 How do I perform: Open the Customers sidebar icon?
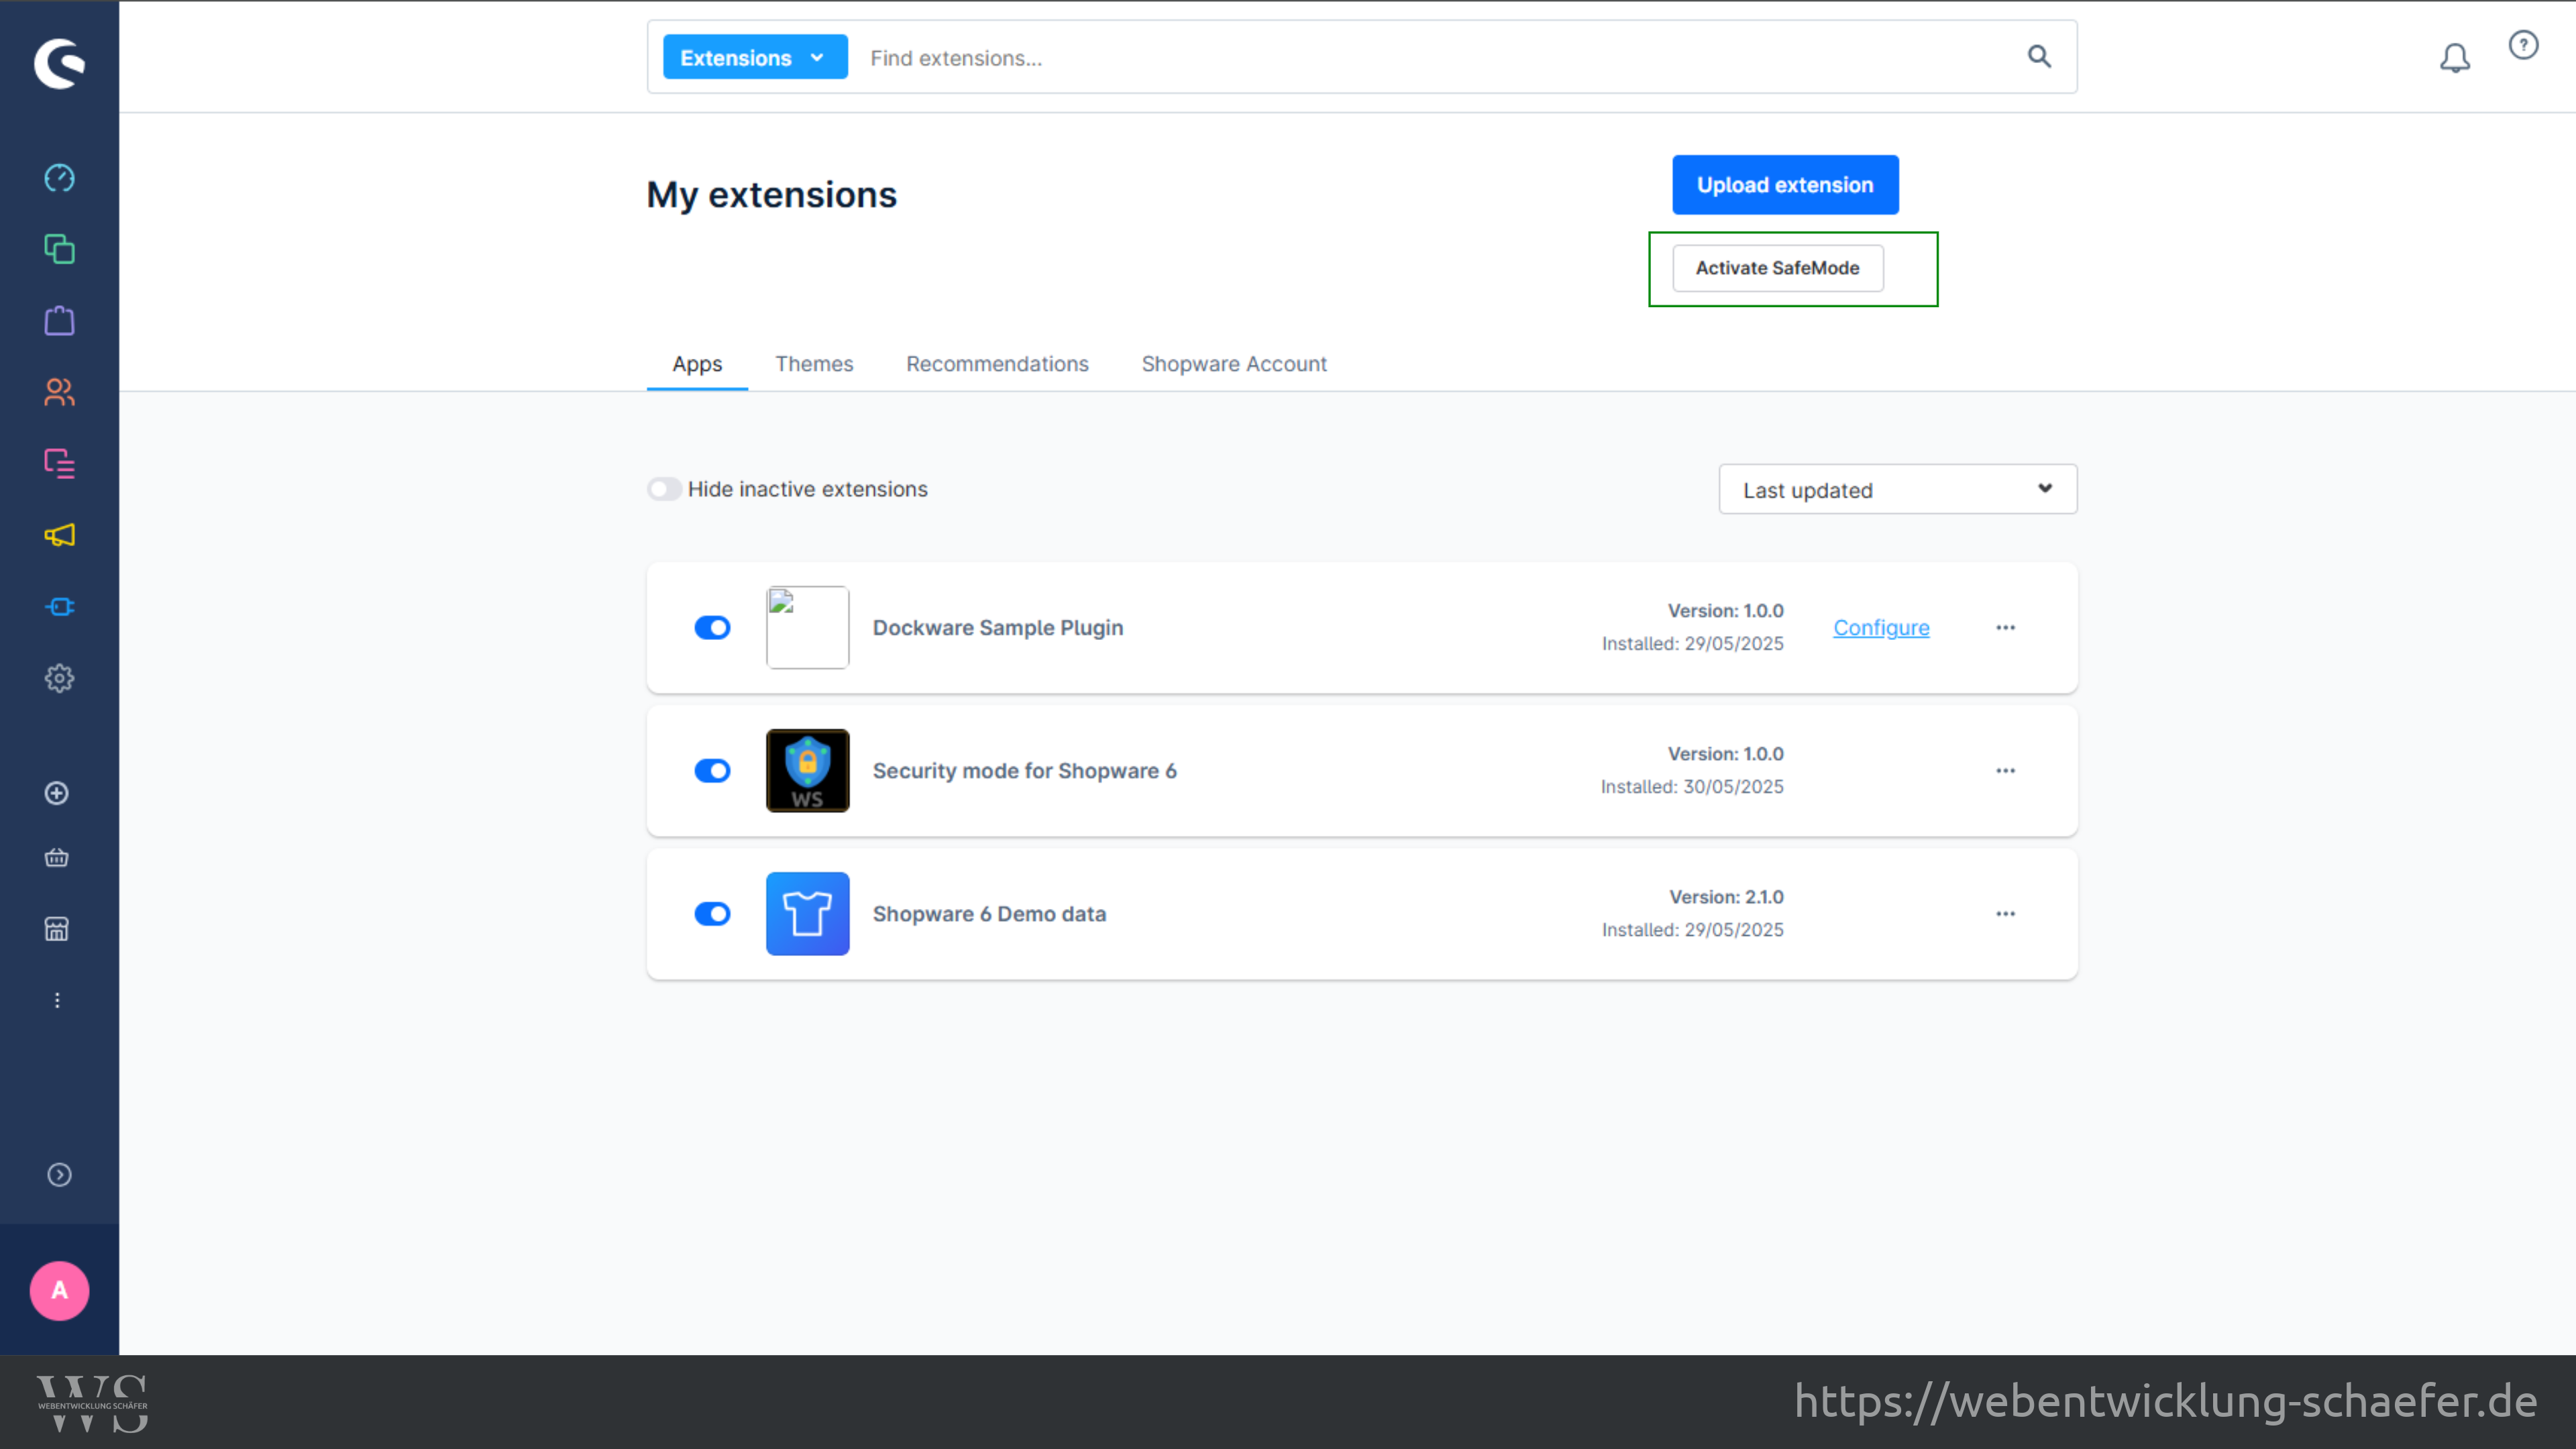(x=60, y=392)
